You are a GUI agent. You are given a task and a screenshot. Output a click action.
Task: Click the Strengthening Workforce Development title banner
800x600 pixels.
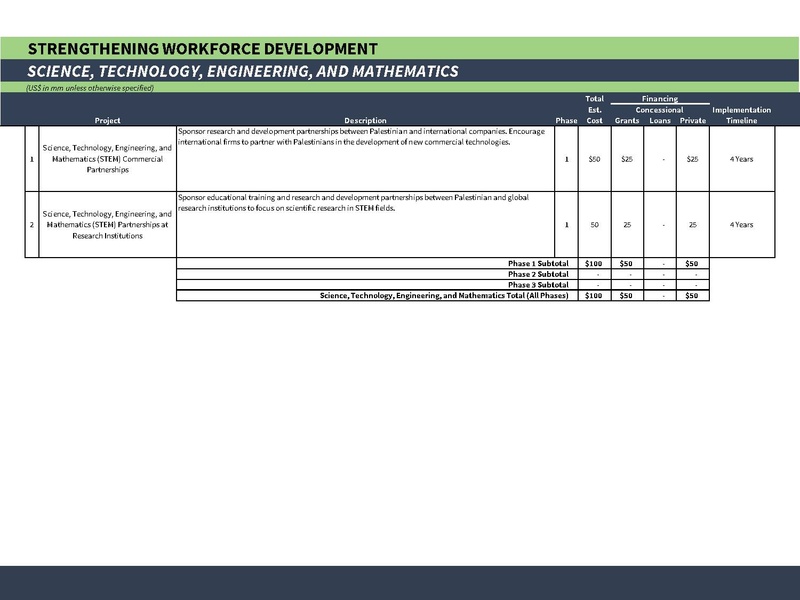click(x=203, y=48)
